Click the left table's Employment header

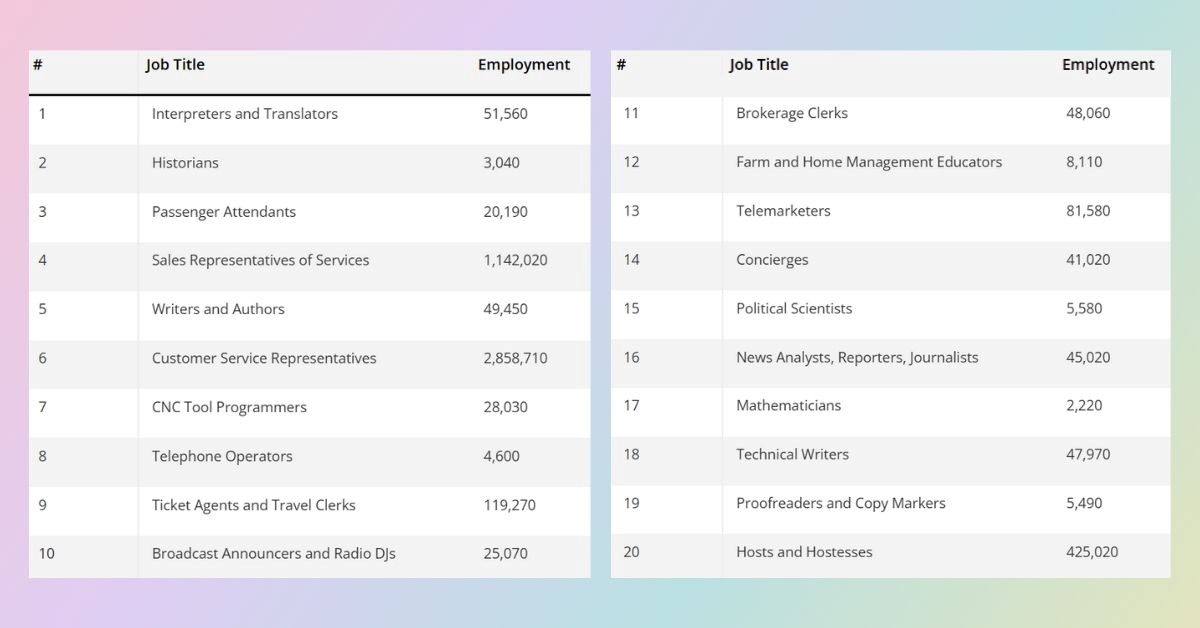point(524,65)
